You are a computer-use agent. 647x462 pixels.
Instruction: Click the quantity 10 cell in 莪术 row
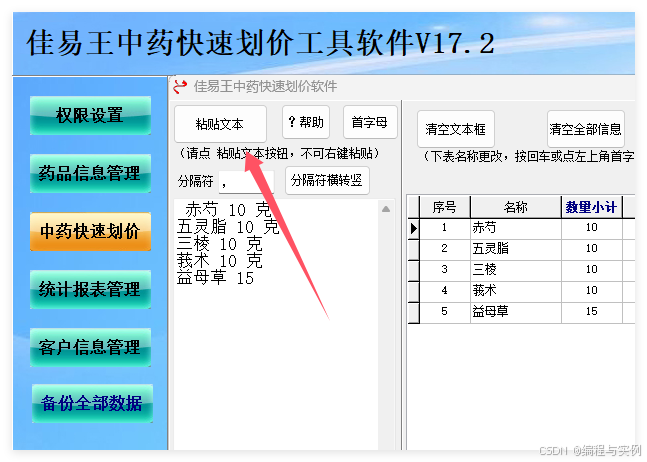pos(592,292)
